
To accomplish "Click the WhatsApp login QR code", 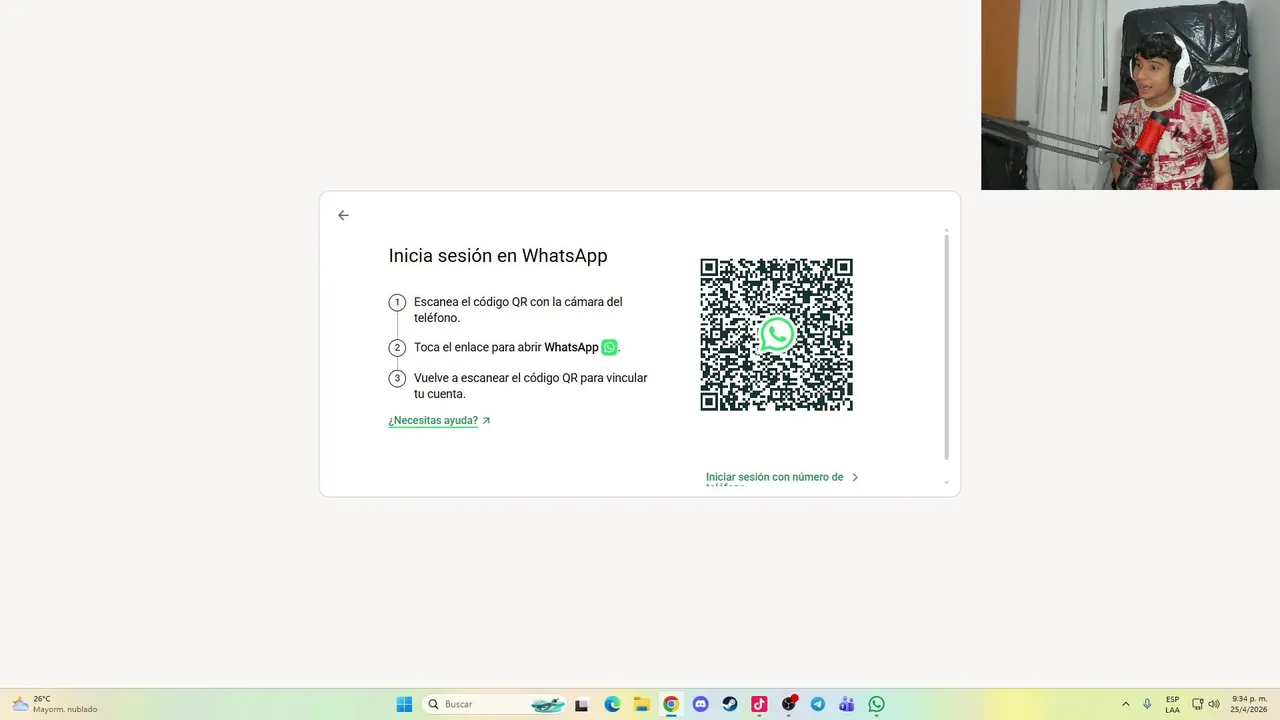I will pos(776,334).
